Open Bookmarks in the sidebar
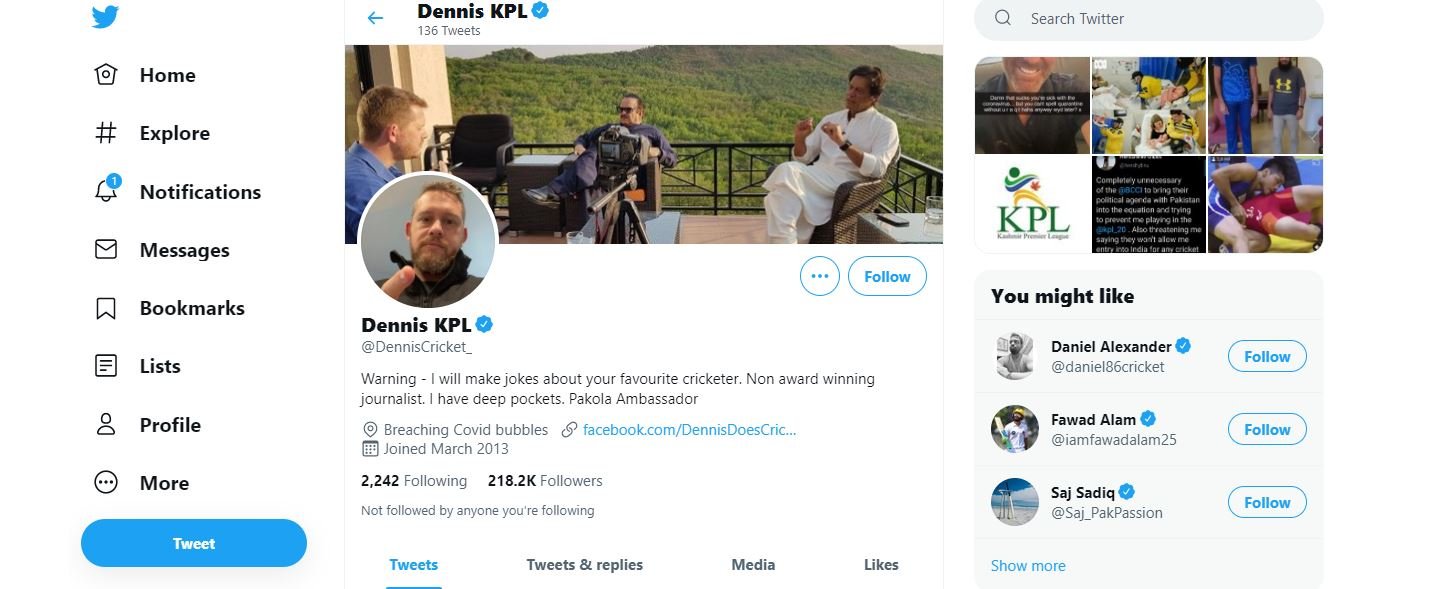Image resolution: width=1437 pixels, height=589 pixels. tap(191, 308)
